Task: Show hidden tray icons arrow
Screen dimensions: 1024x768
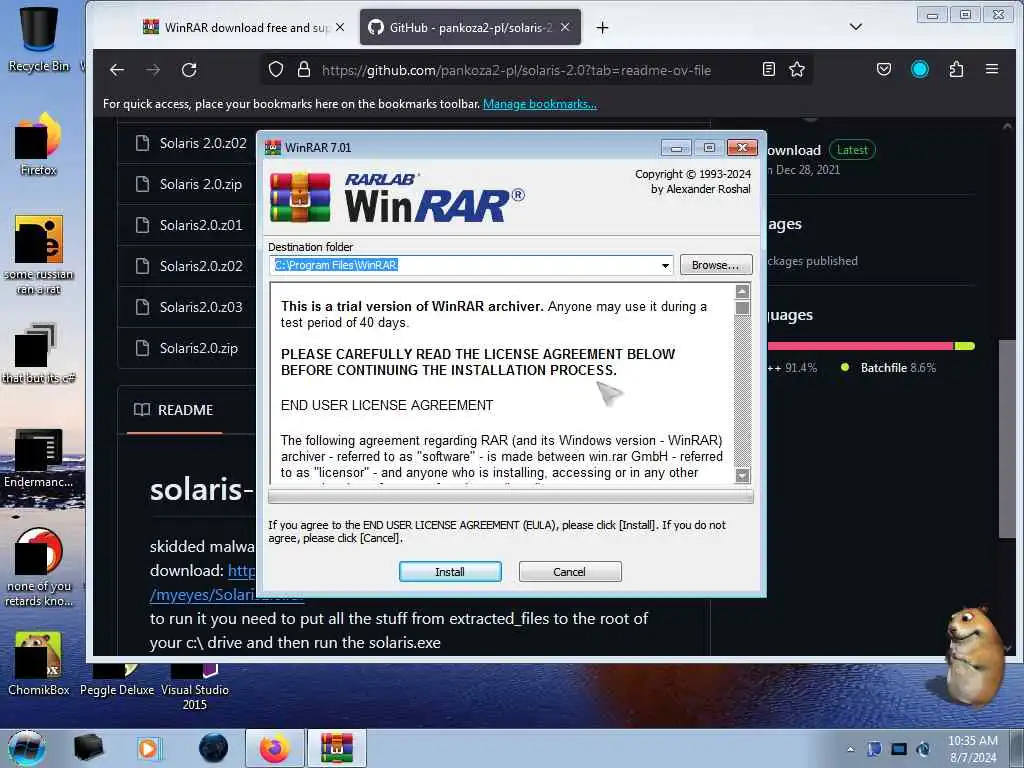Action: coord(850,749)
